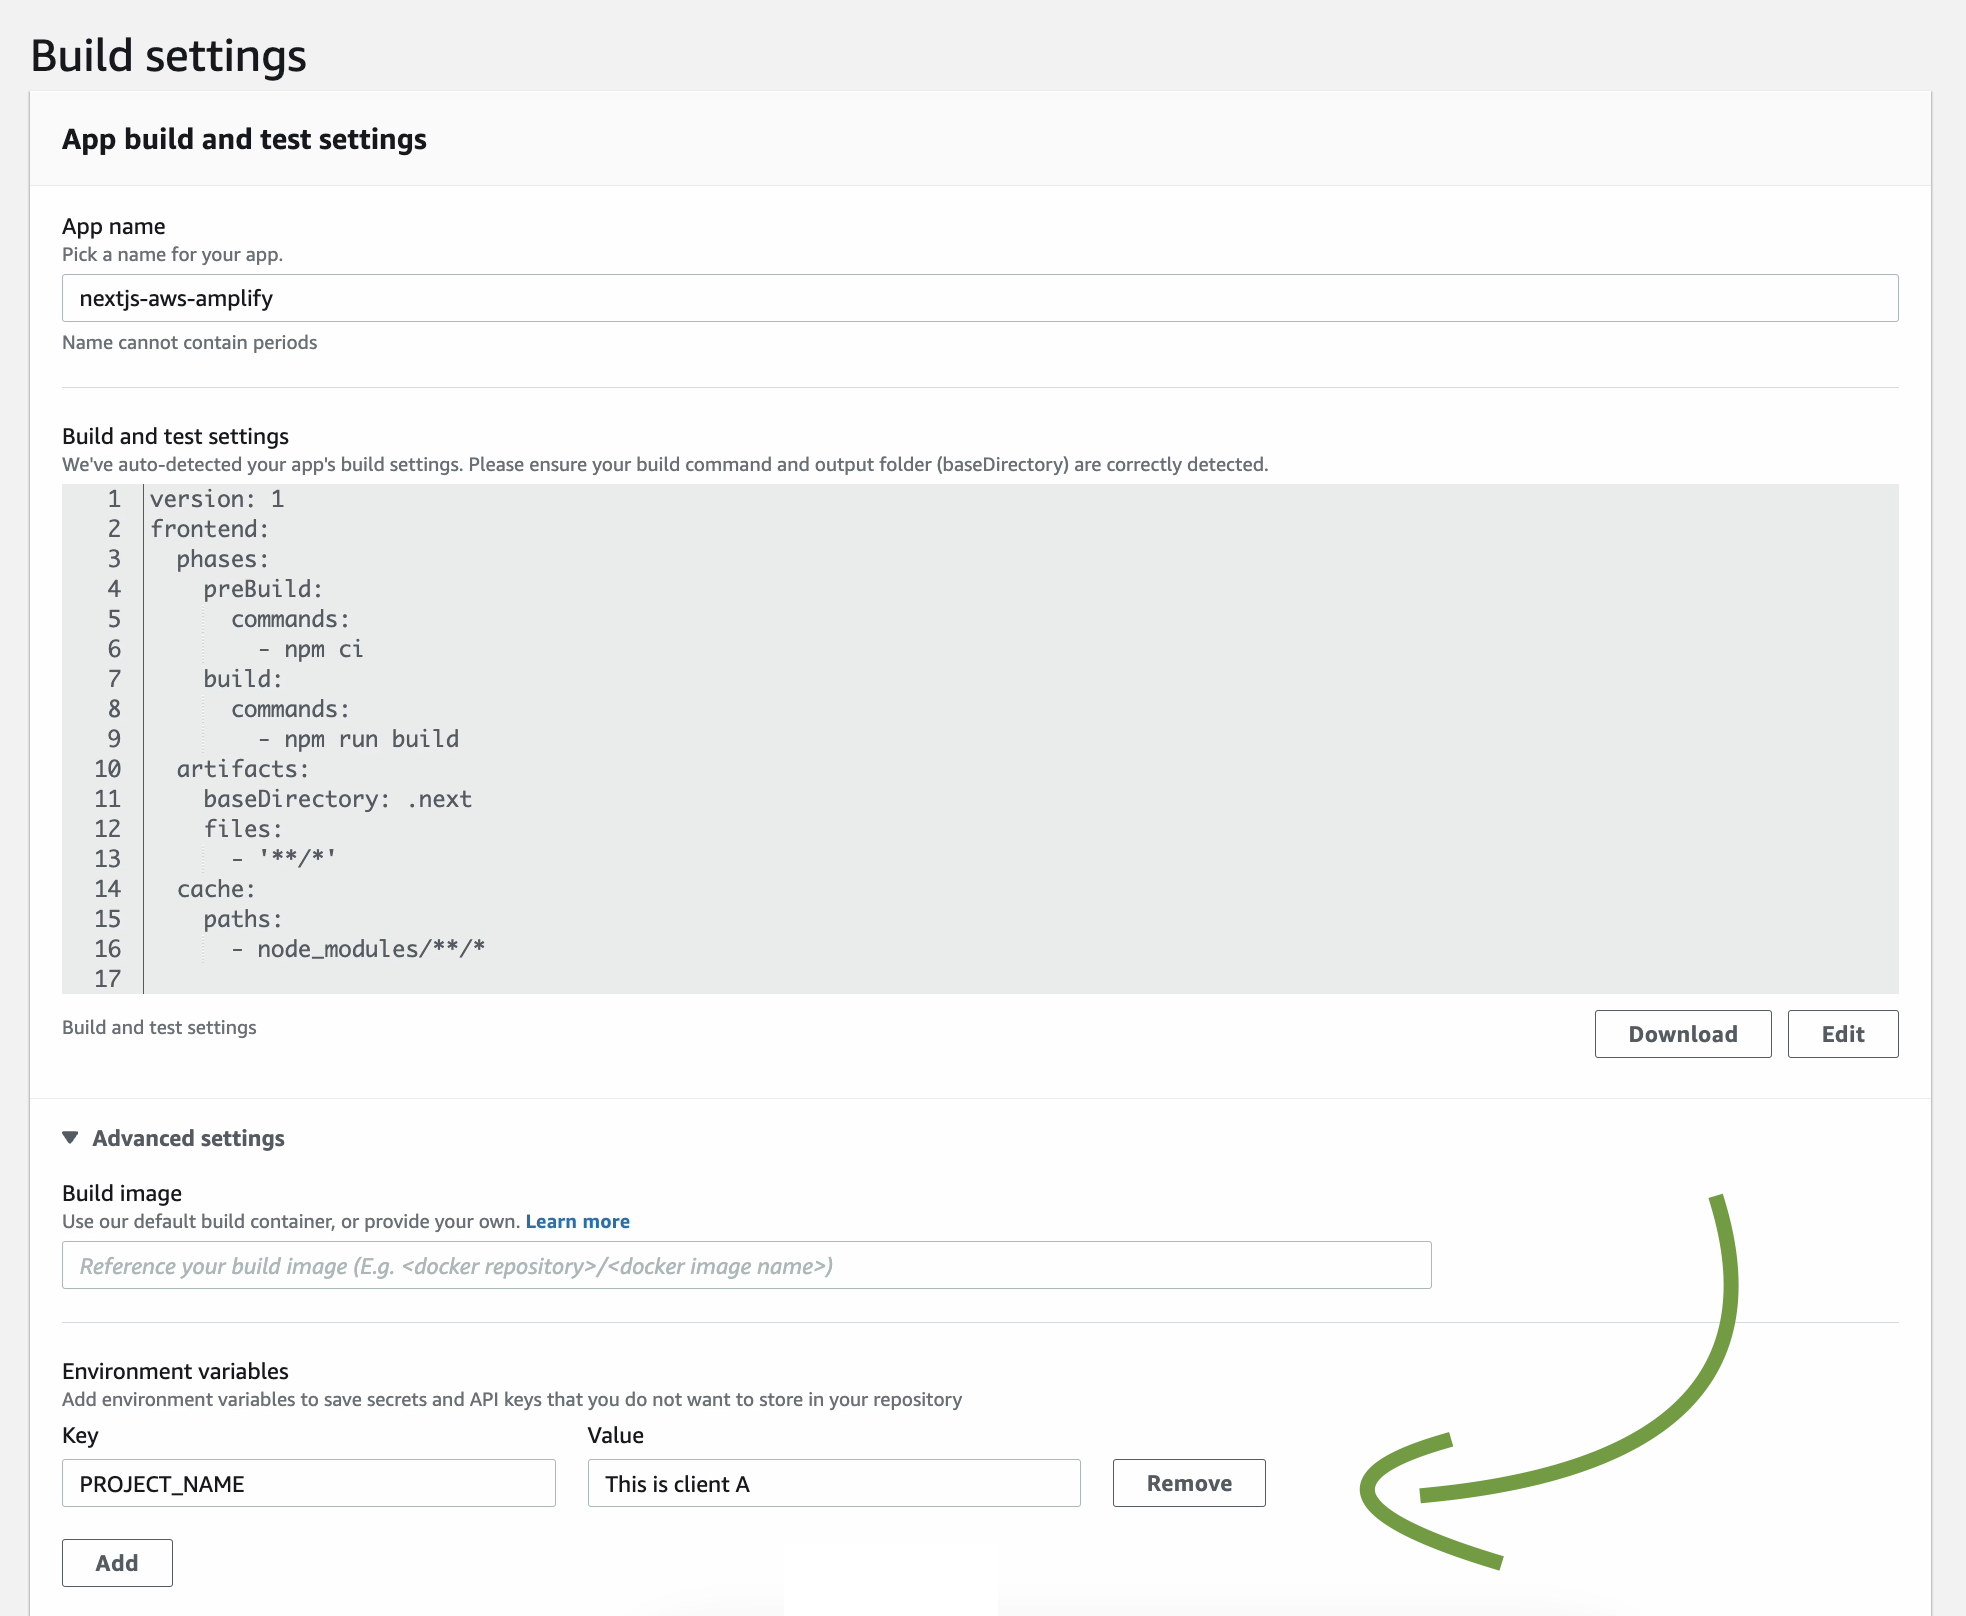Click the Advanced settings heading
Viewport: 1966px width, 1616px height.
[x=188, y=1138]
